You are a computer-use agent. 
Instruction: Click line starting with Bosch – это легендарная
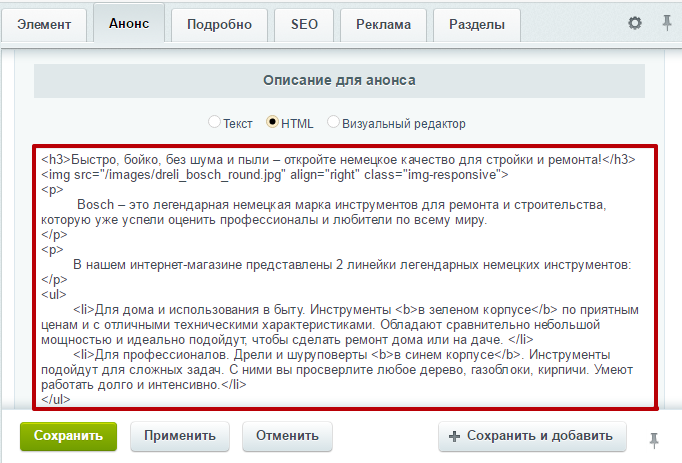point(341,205)
